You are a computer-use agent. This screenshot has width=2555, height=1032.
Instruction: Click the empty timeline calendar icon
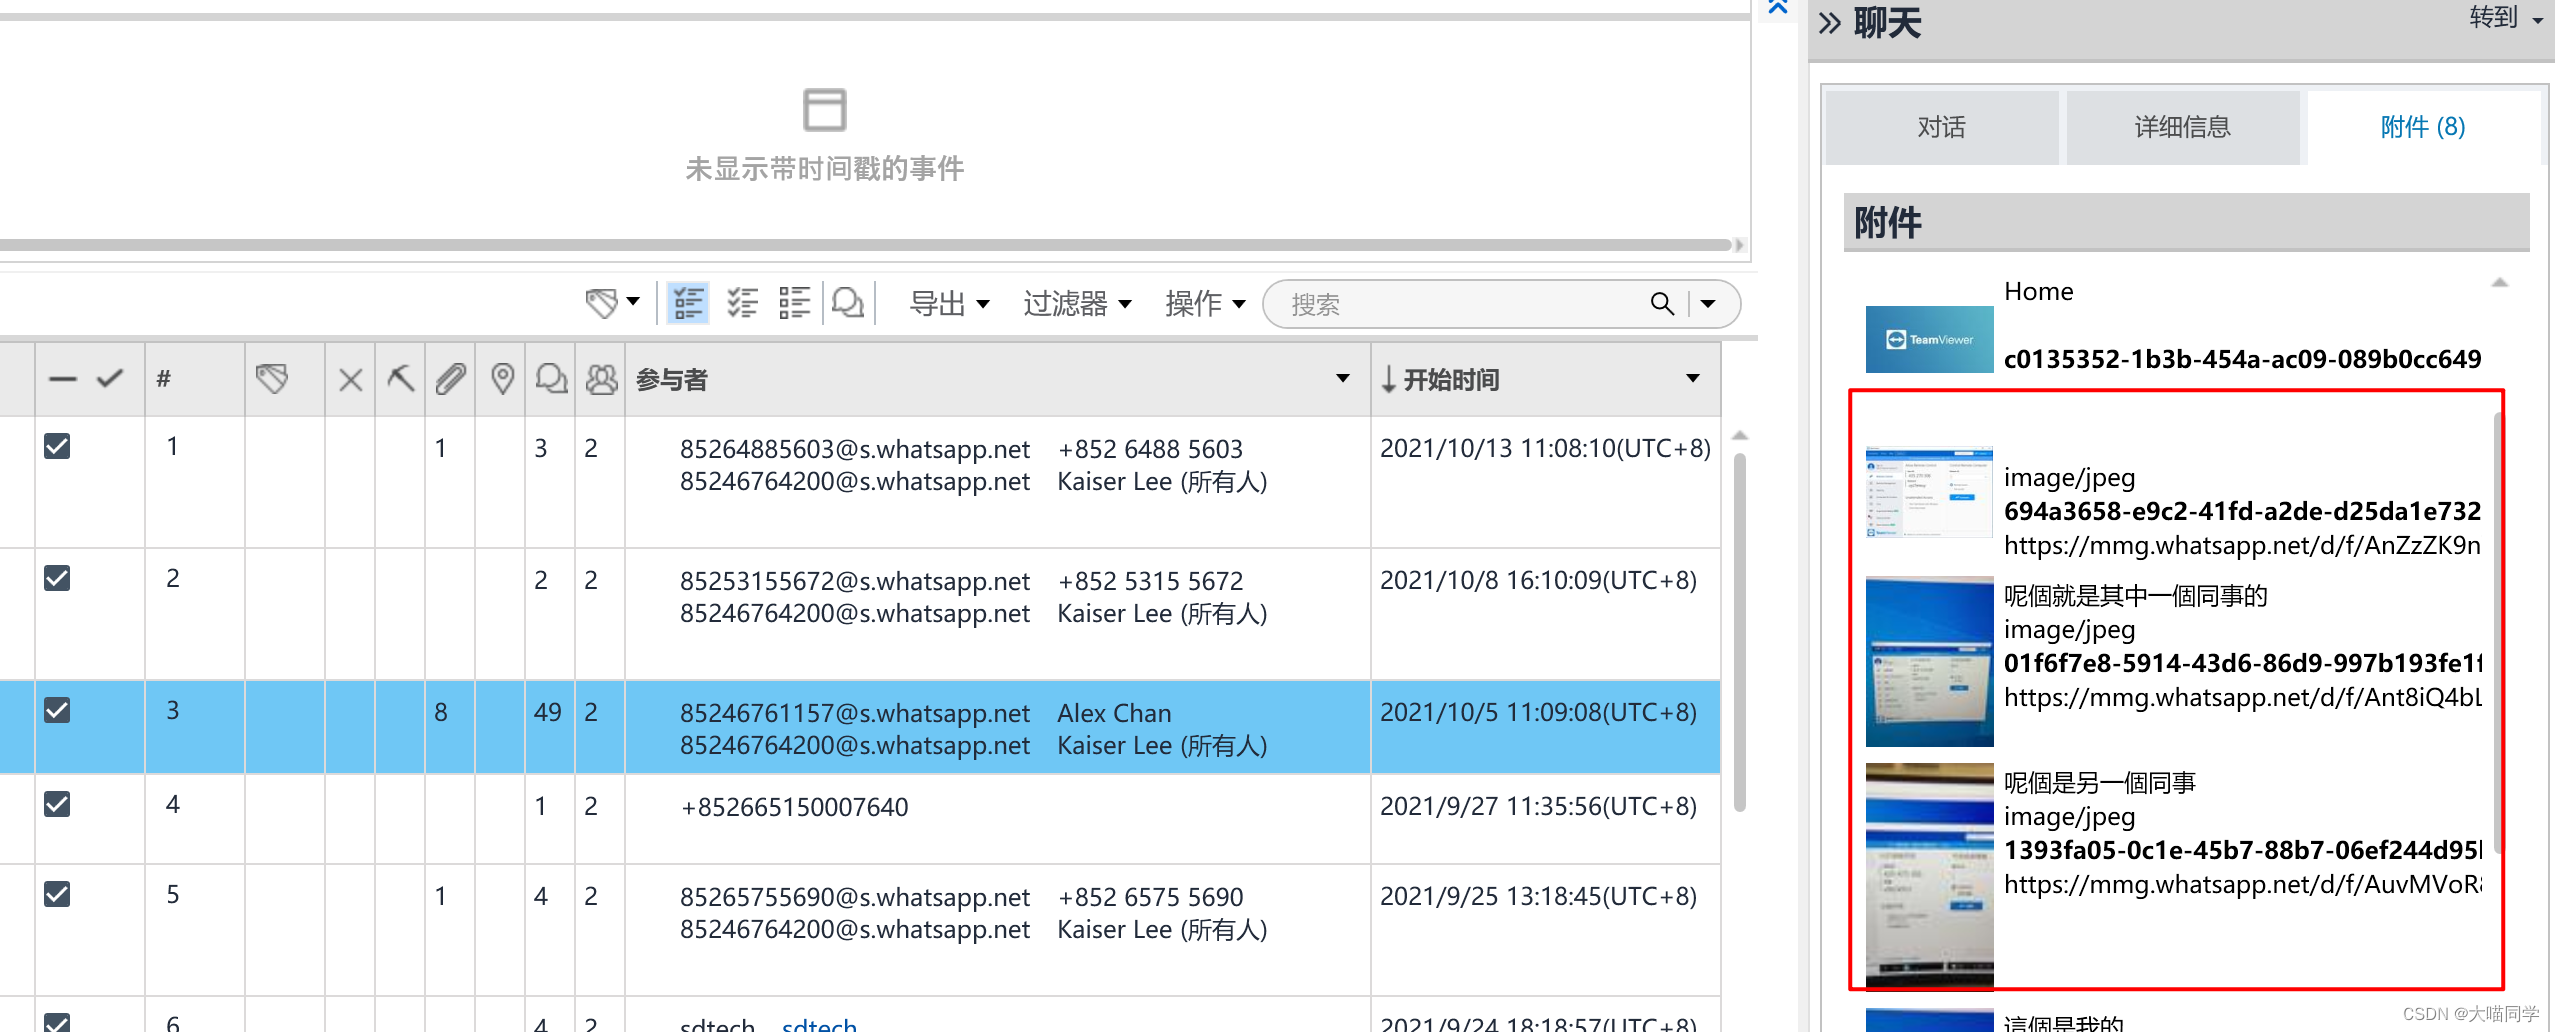tap(825, 110)
